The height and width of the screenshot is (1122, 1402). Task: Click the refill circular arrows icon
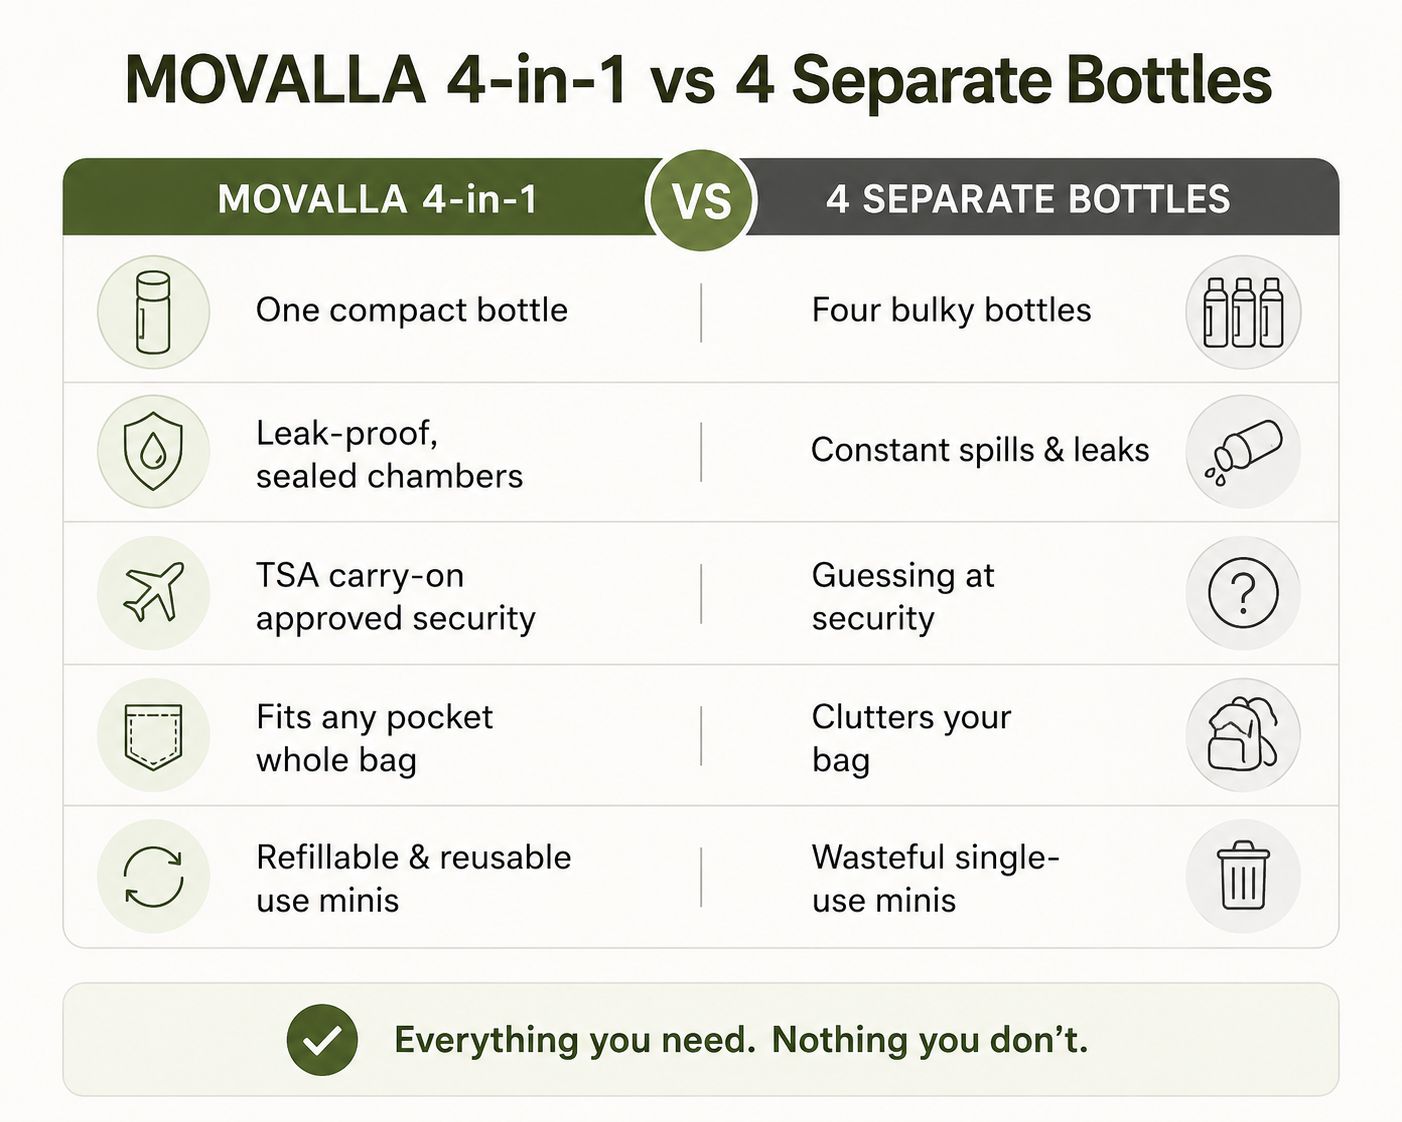click(153, 876)
